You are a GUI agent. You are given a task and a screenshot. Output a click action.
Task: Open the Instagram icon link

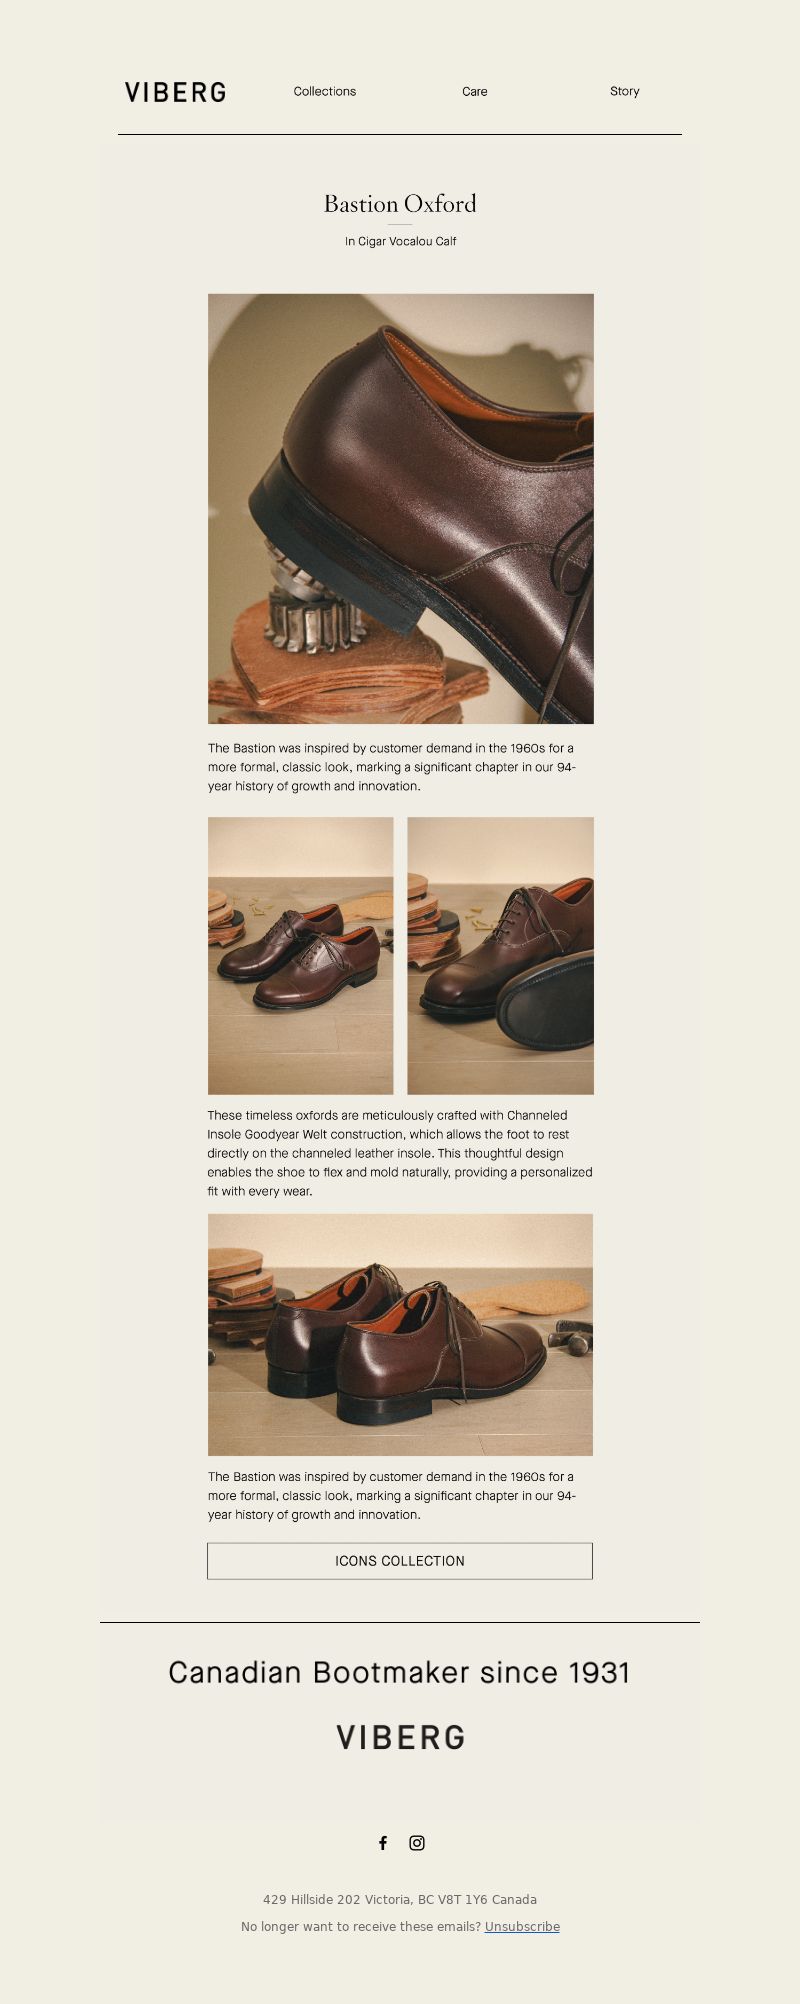417,1843
